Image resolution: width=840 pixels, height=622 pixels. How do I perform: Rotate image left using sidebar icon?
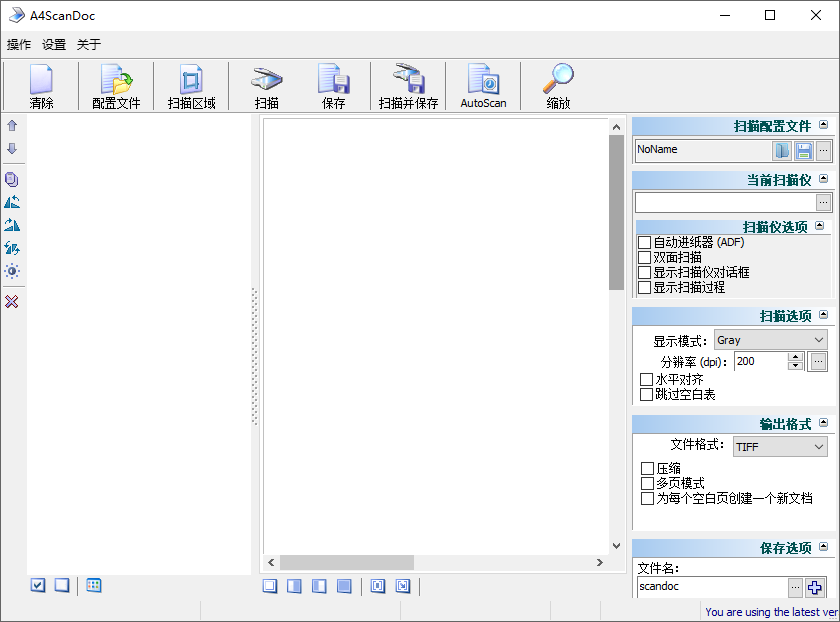point(12,202)
